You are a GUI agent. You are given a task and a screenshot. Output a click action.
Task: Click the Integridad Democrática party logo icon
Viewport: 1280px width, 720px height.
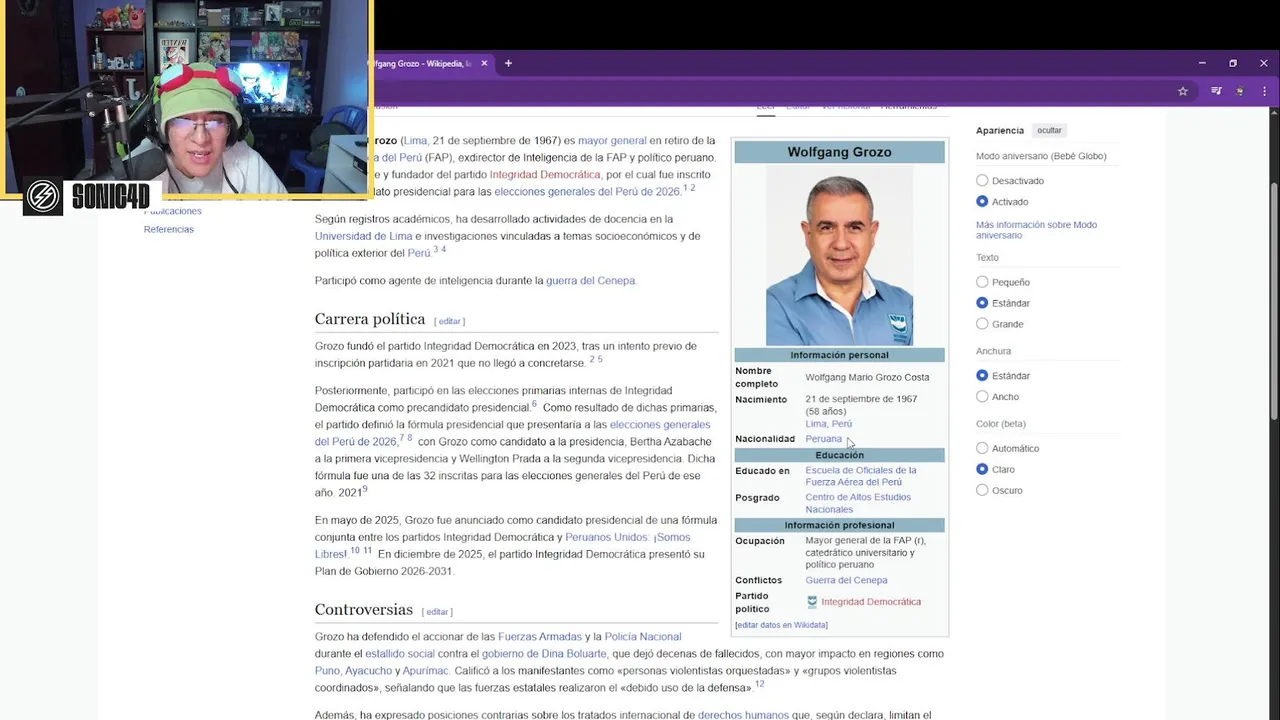(x=812, y=602)
